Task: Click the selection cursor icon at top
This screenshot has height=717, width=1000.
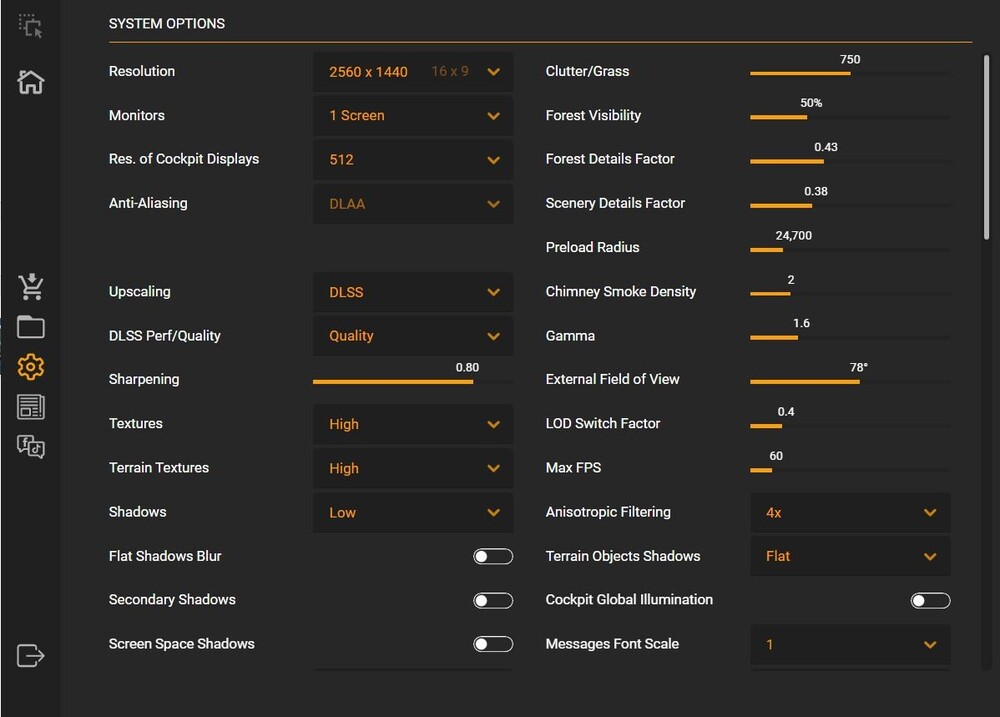Action: tap(31, 26)
